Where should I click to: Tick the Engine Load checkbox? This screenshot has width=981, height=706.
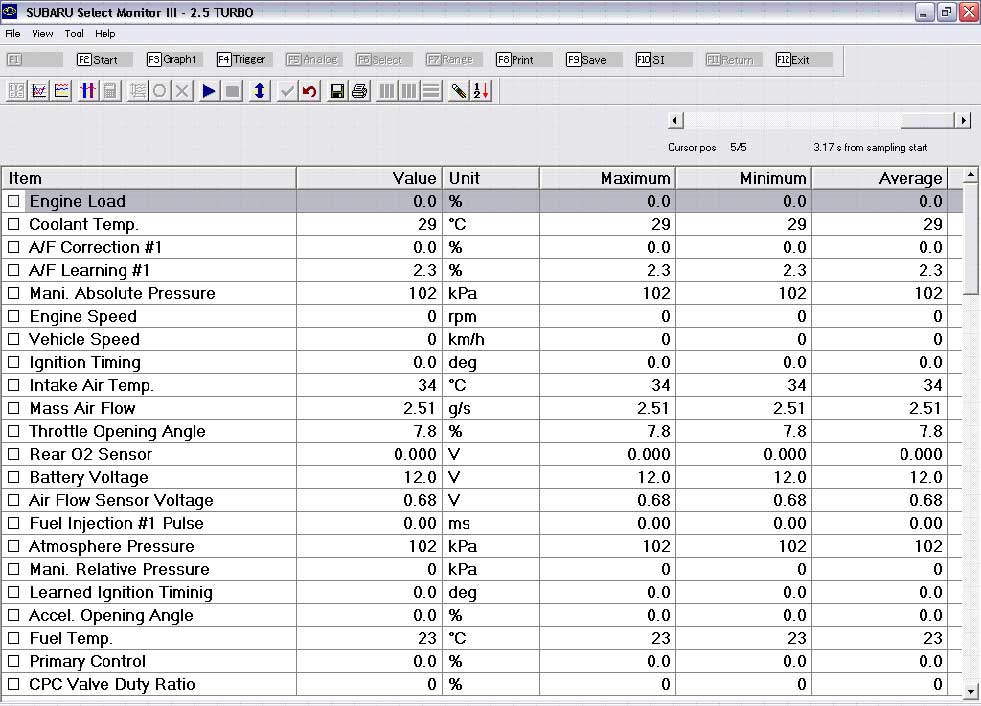point(14,201)
